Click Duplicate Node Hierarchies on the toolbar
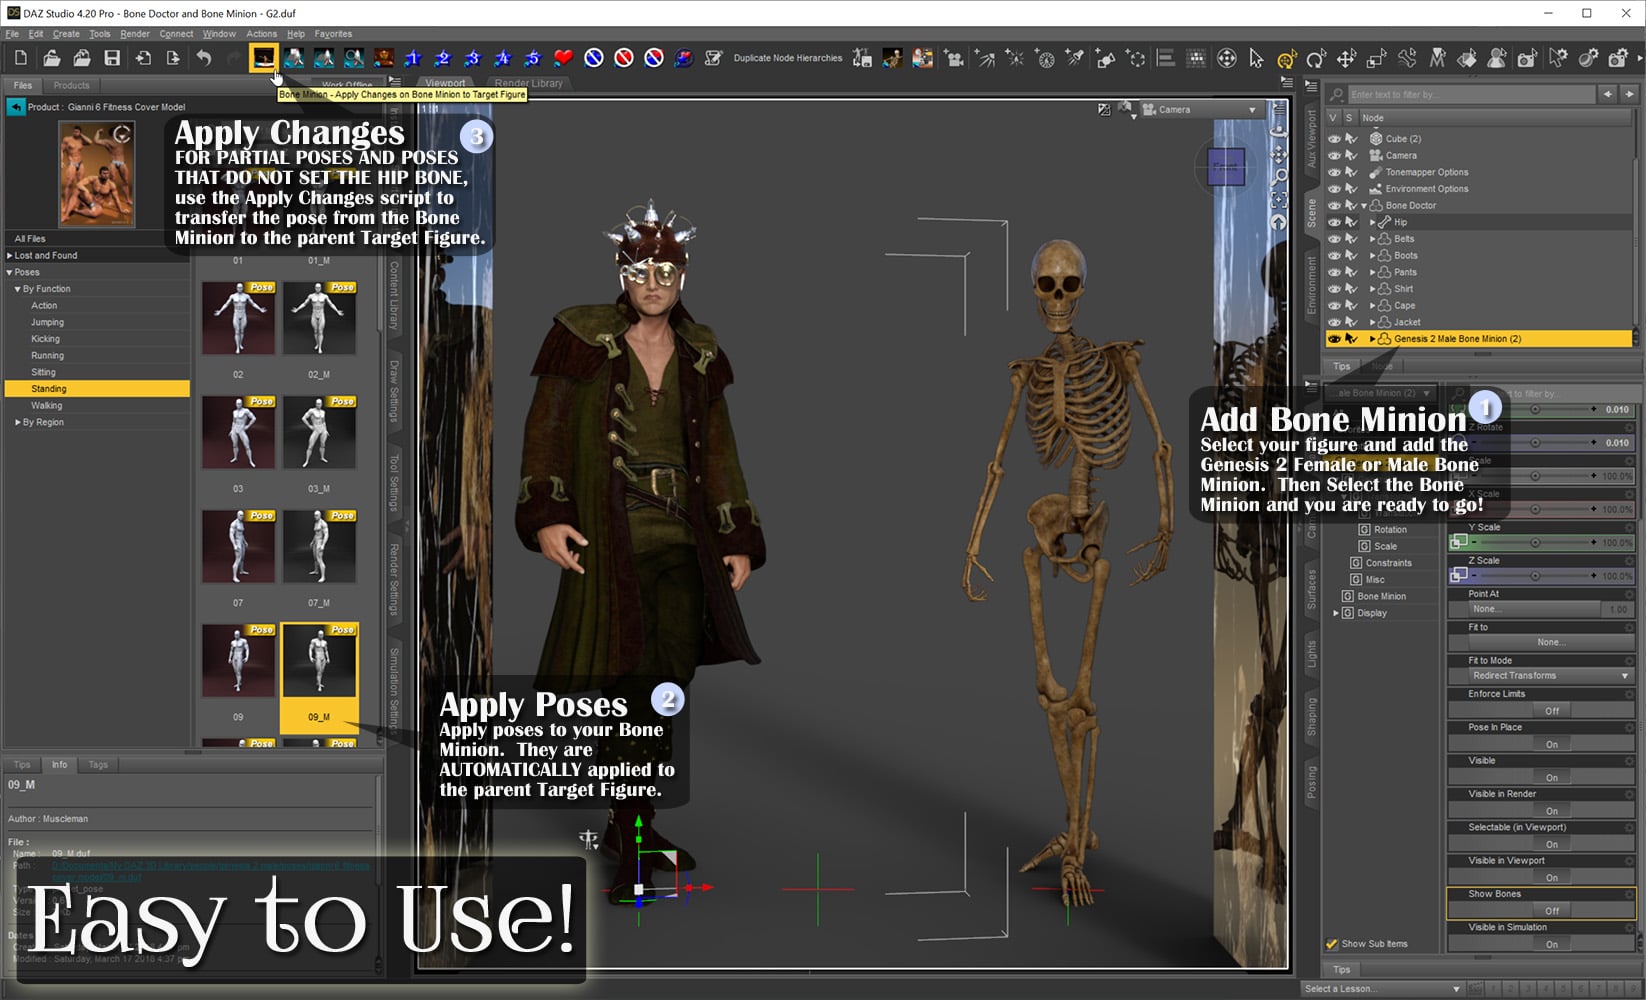This screenshot has width=1646, height=1000. pyautogui.click(x=788, y=58)
